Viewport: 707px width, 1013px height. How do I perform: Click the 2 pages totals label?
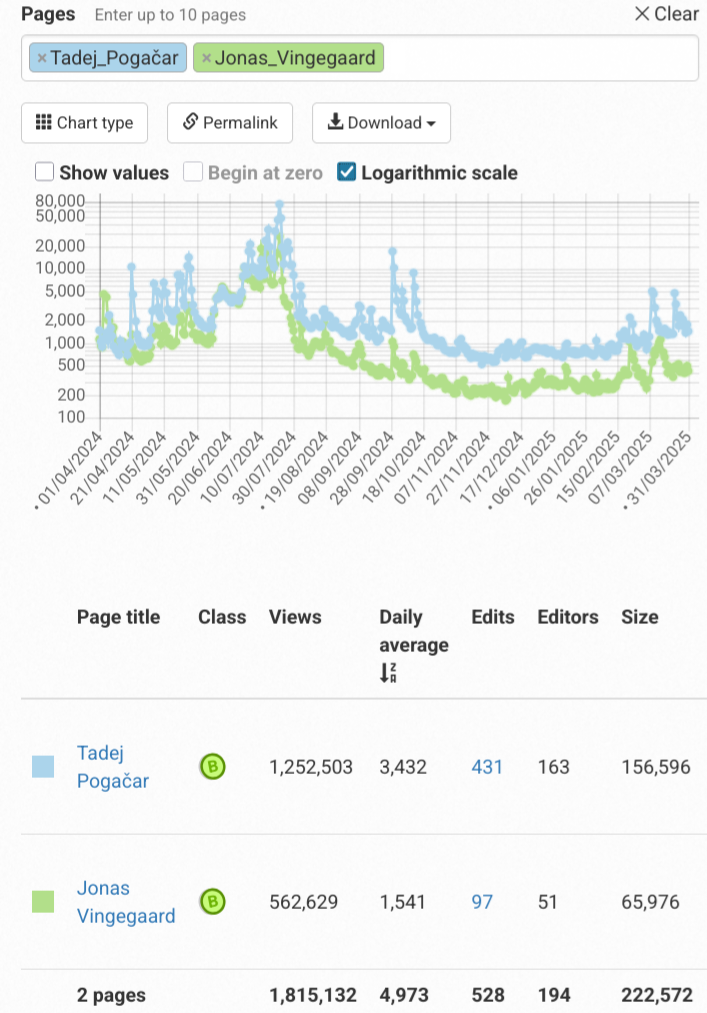[111, 996]
